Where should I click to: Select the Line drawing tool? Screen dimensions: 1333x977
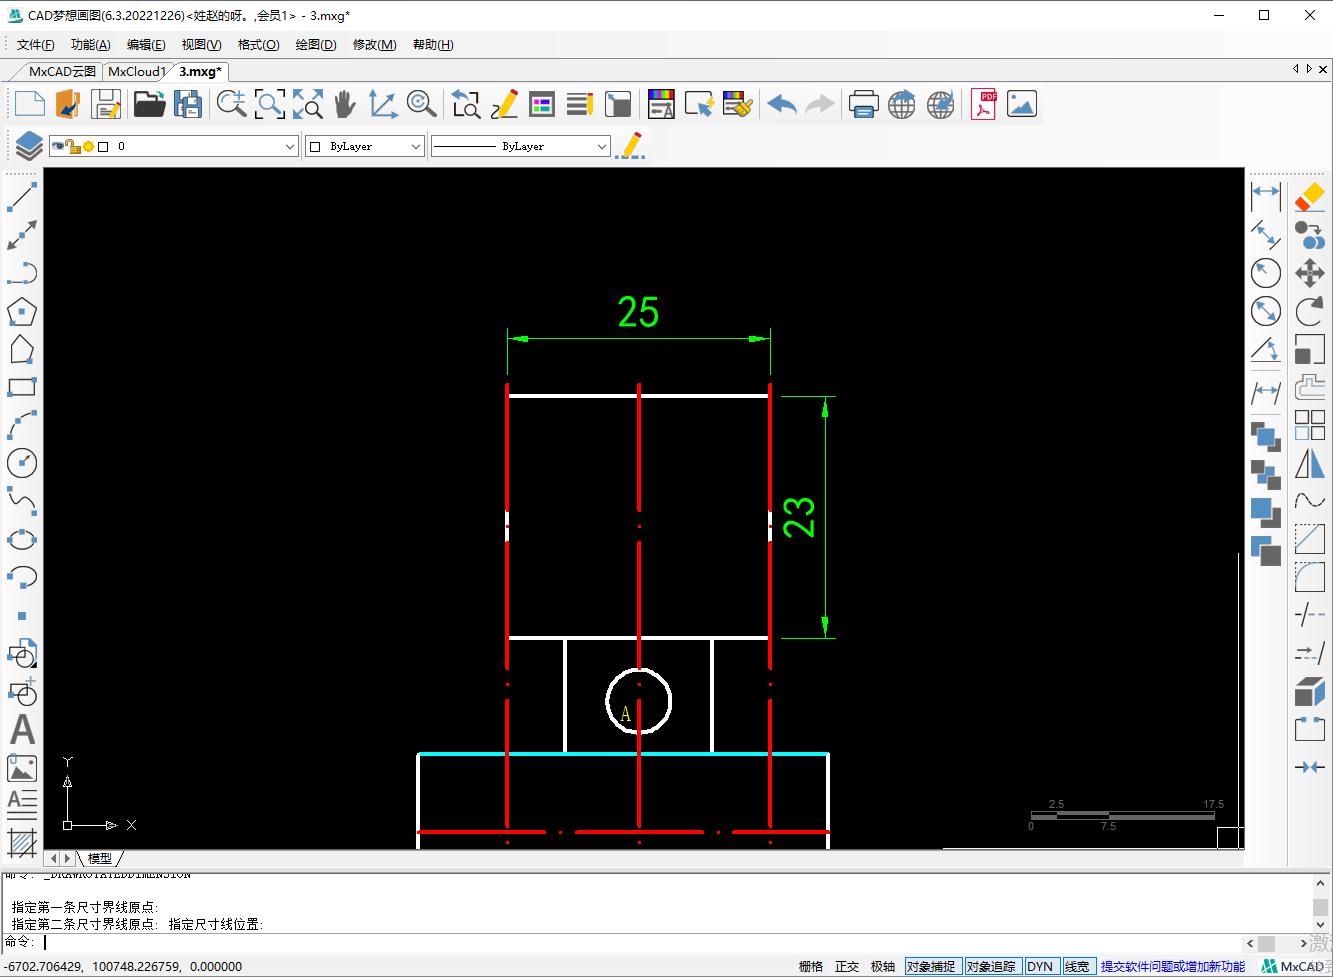pos(22,196)
